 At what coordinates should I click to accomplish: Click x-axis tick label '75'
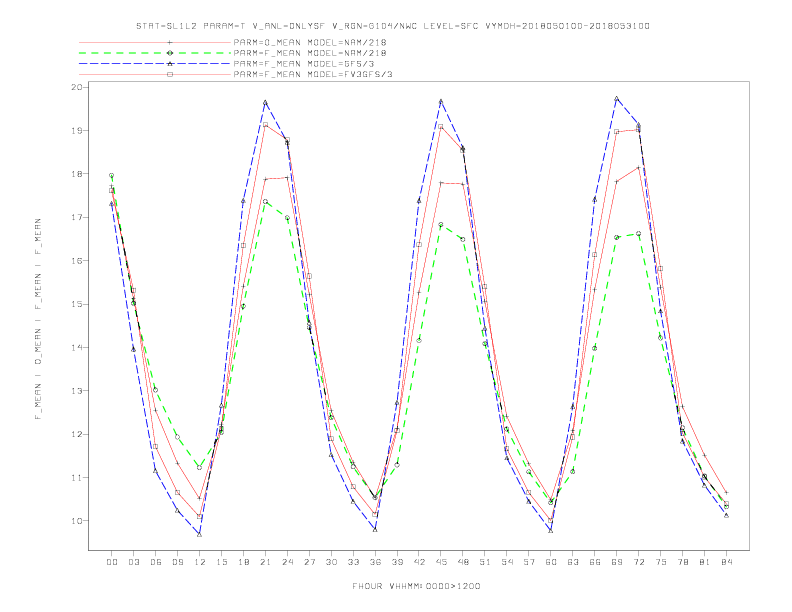click(660, 562)
